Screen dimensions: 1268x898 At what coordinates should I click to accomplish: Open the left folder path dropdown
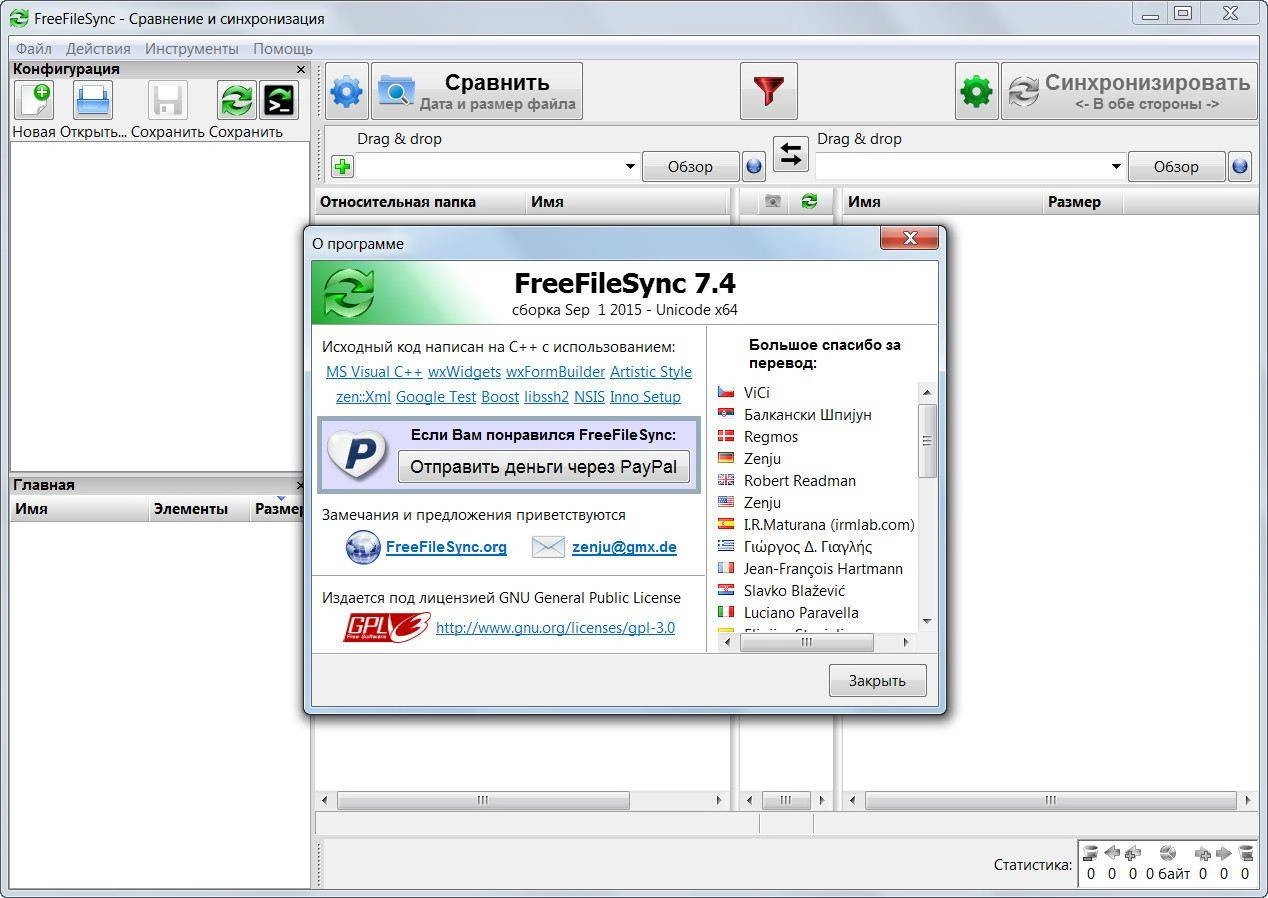click(x=630, y=167)
